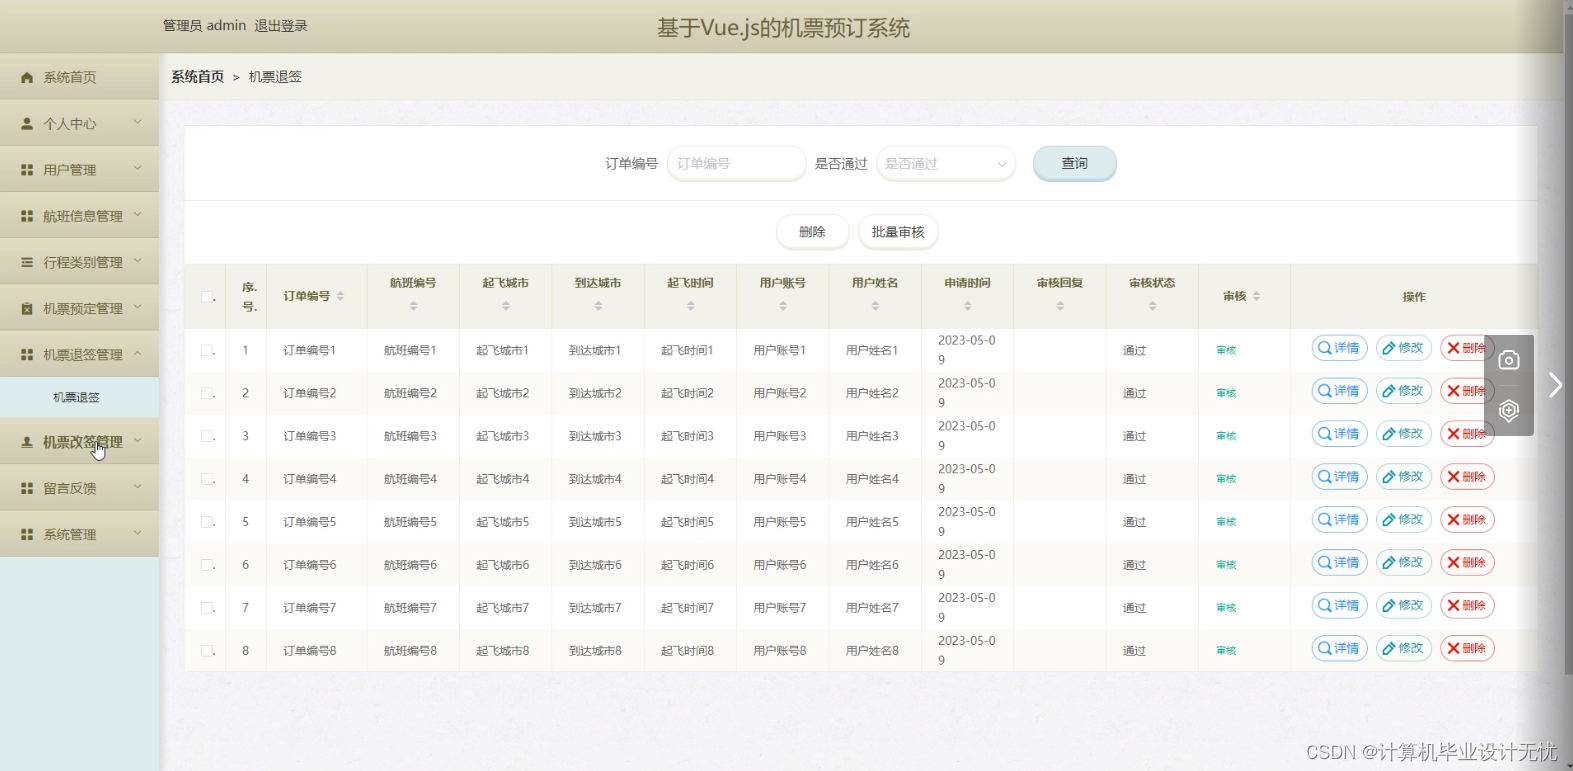
Task: Click 详情 for row 订单编号8
Action: pos(1339,649)
